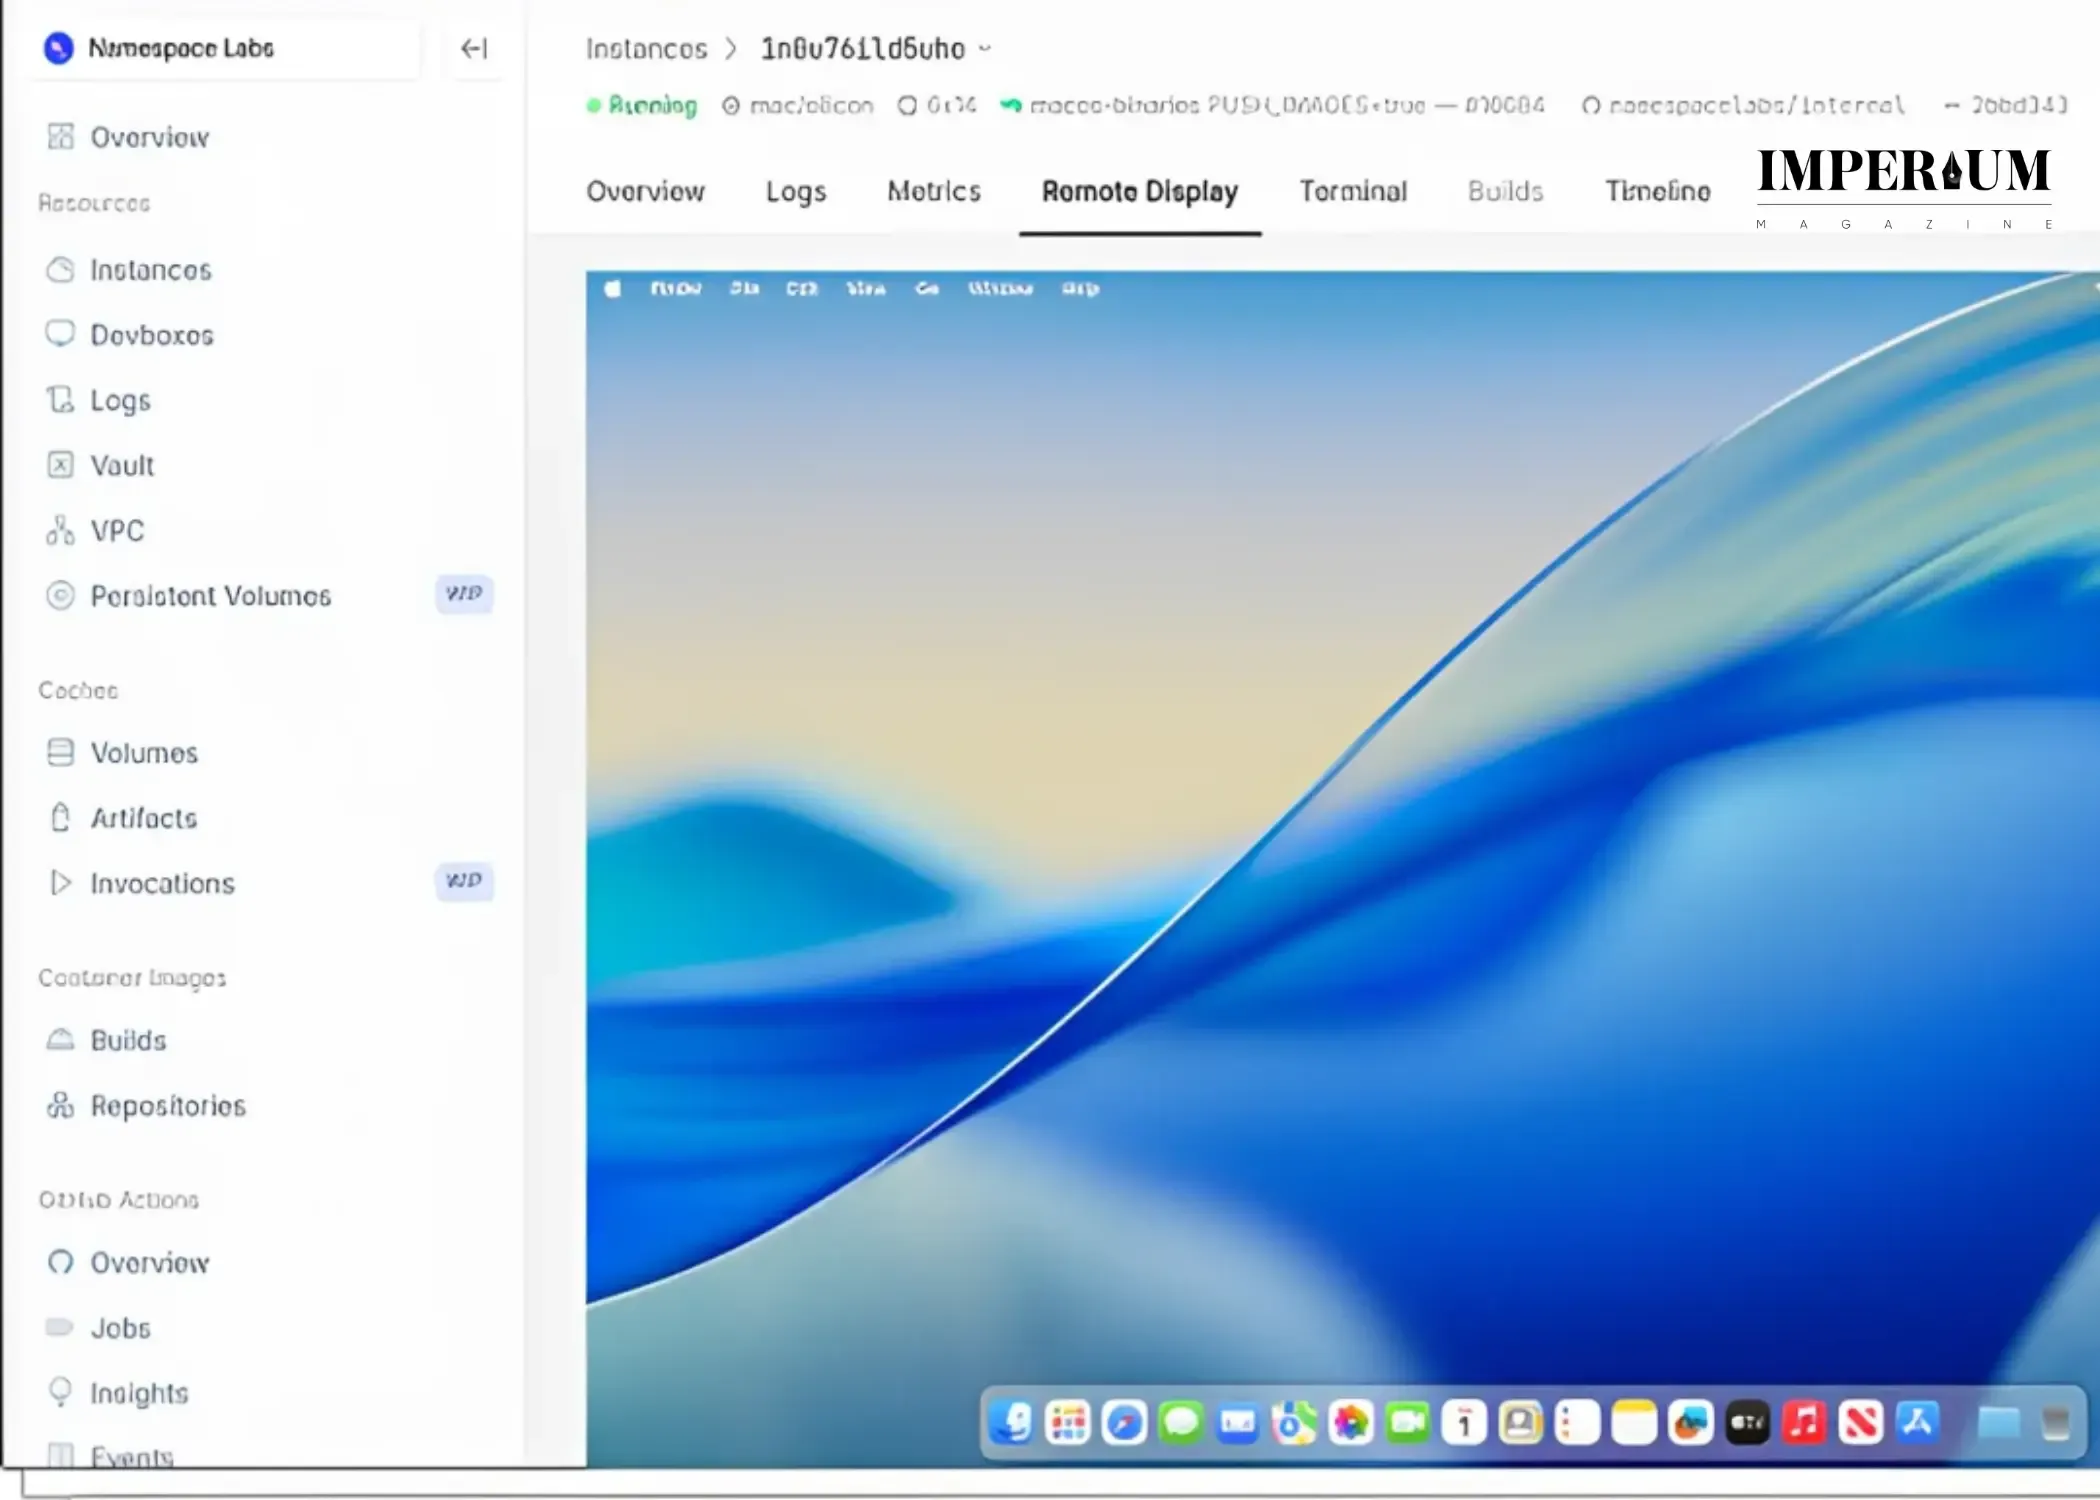The width and height of the screenshot is (2100, 1500).
Task: Switch to the Metrics tab
Action: [x=934, y=191]
